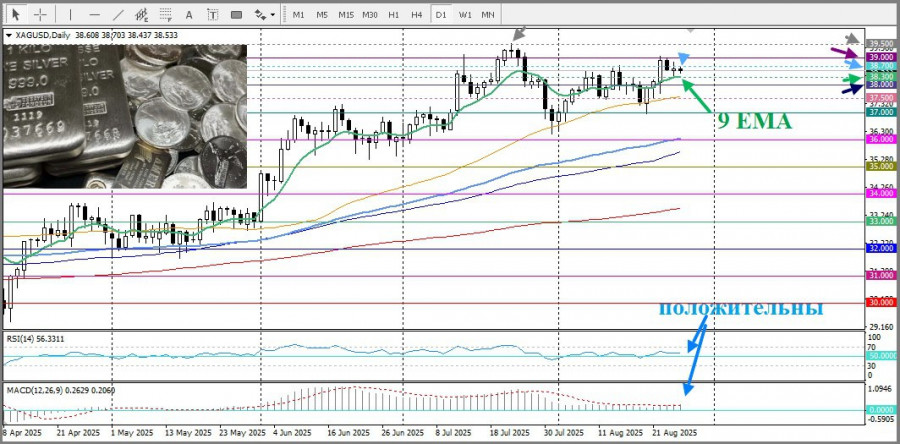The image size is (900, 444).
Task: Pick the Fibonacci retracement tool
Action: pos(166,14)
